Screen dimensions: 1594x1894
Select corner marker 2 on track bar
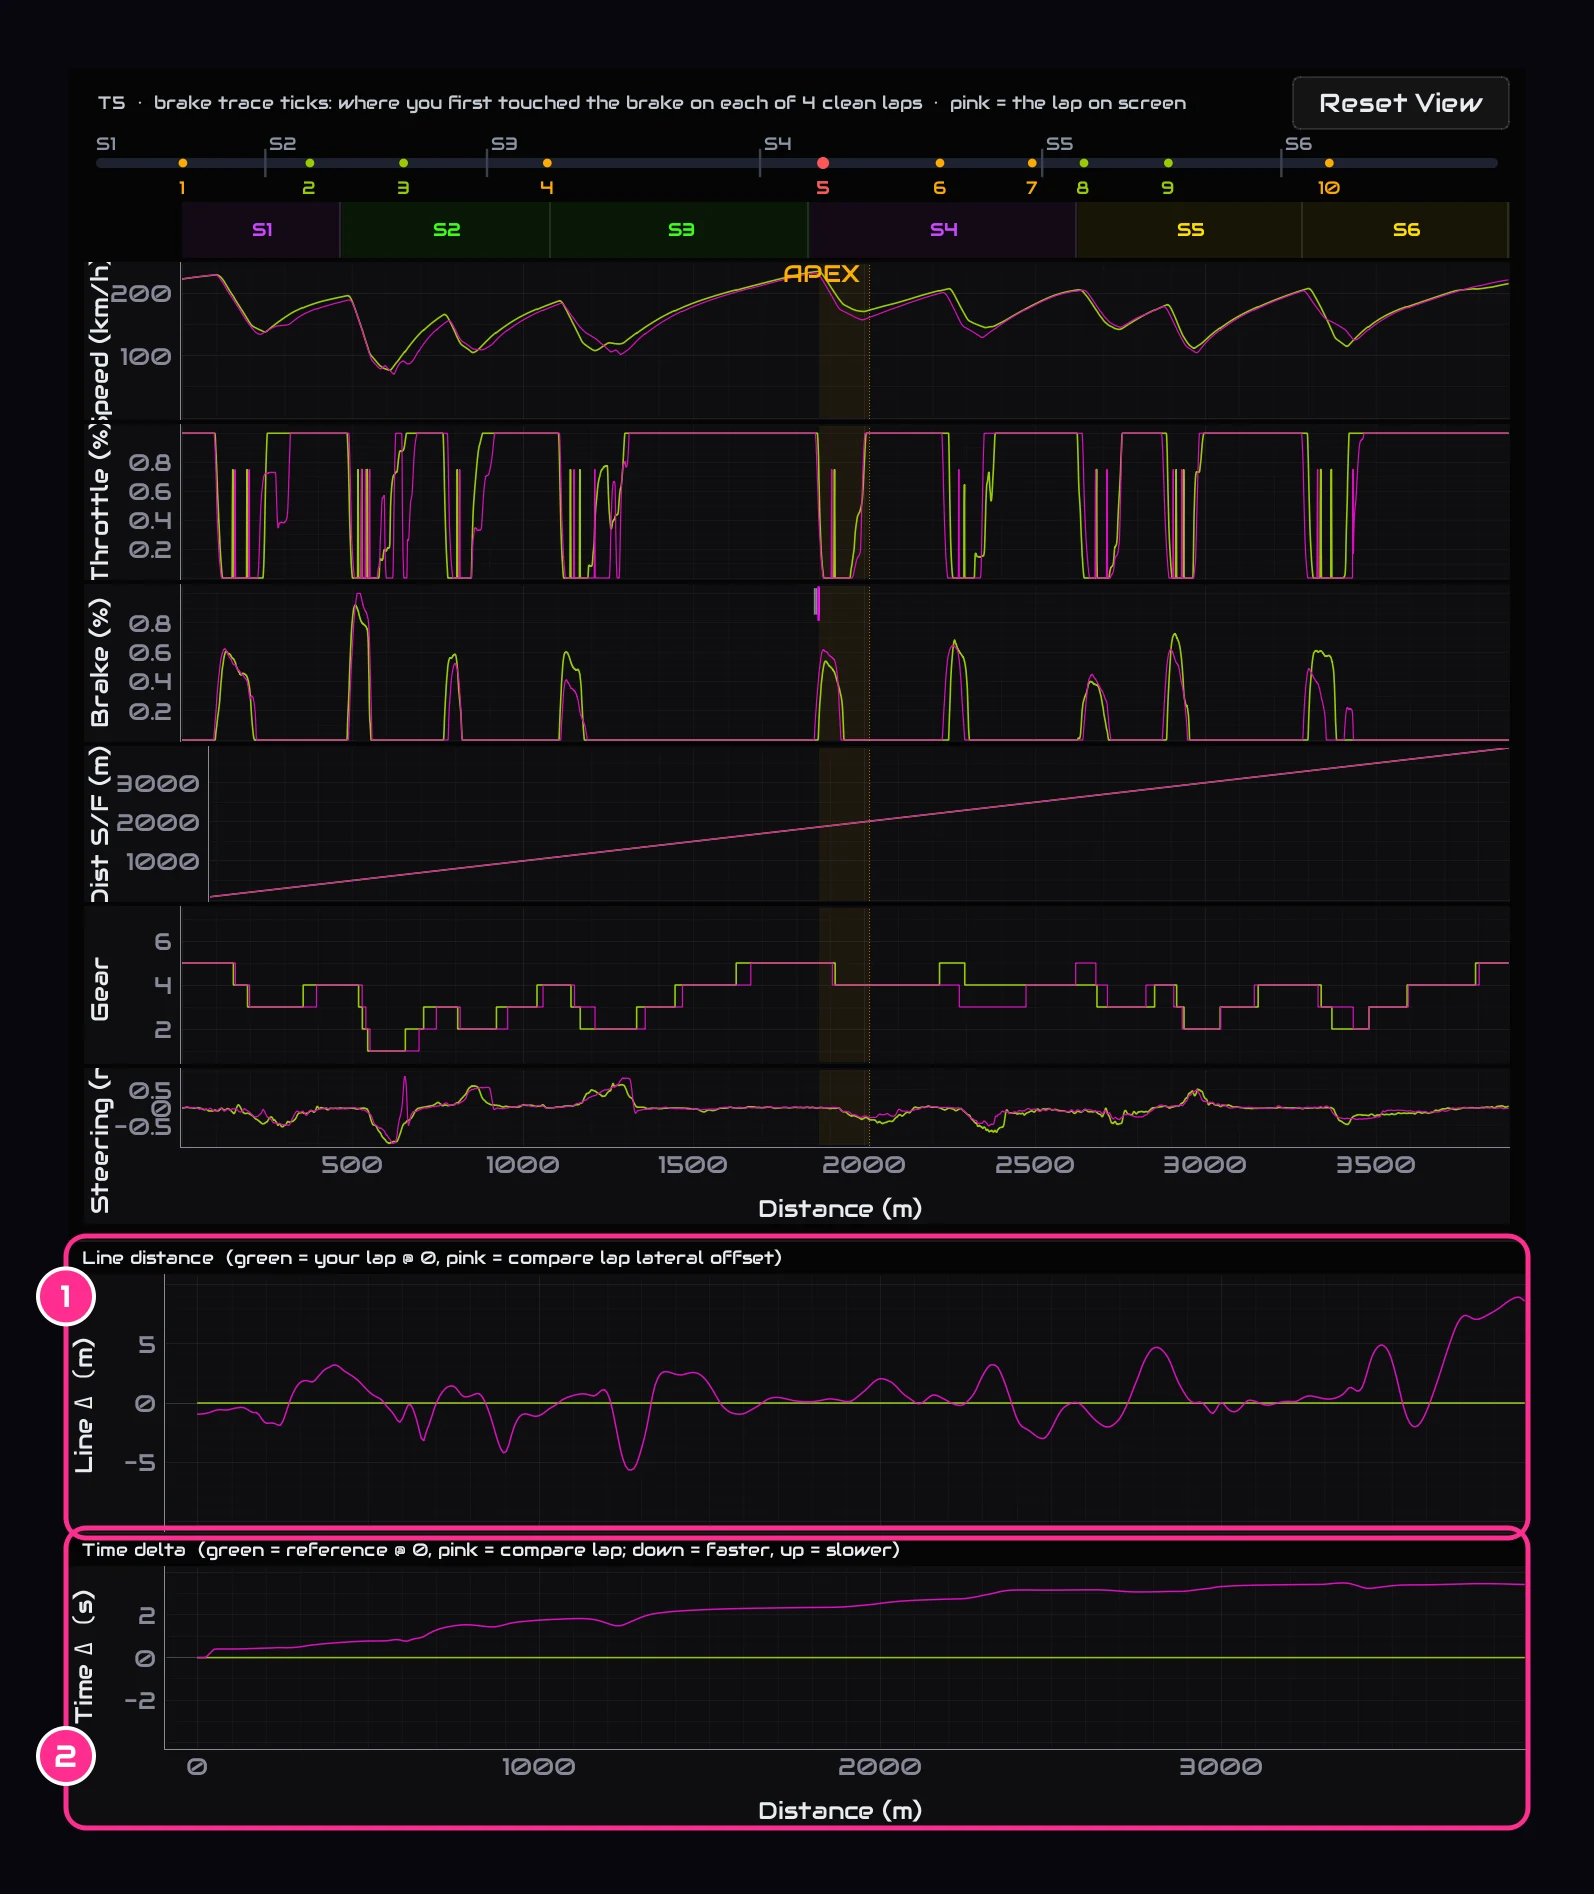309,163
